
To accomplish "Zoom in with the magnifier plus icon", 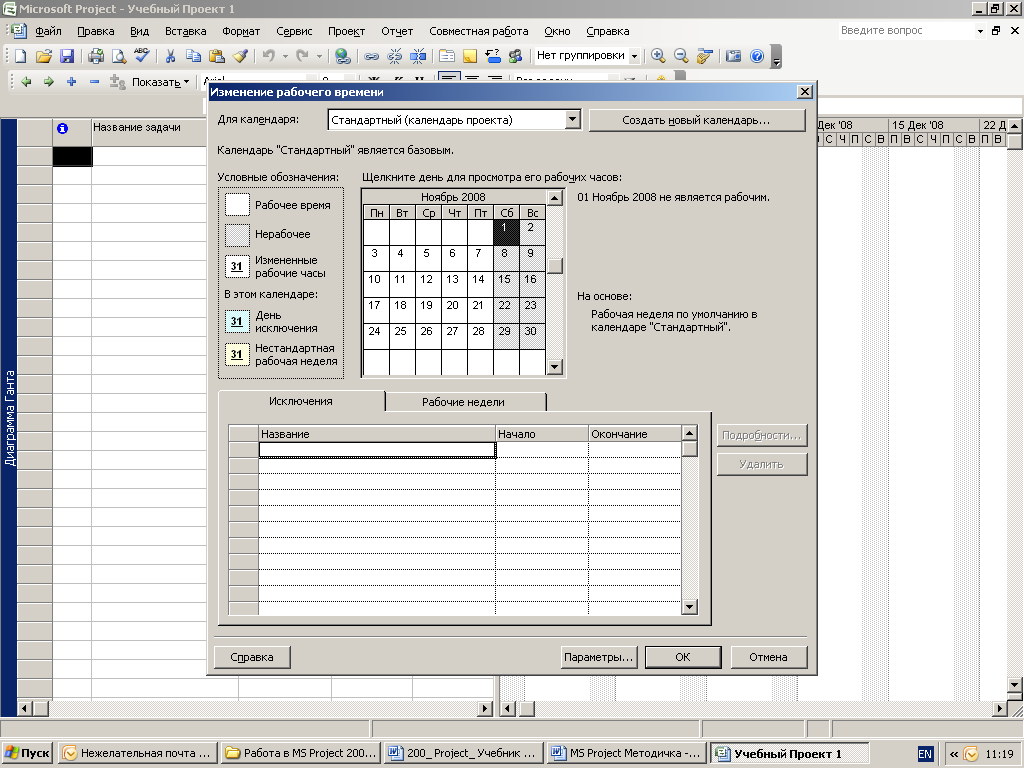I will (x=658, y=56).
